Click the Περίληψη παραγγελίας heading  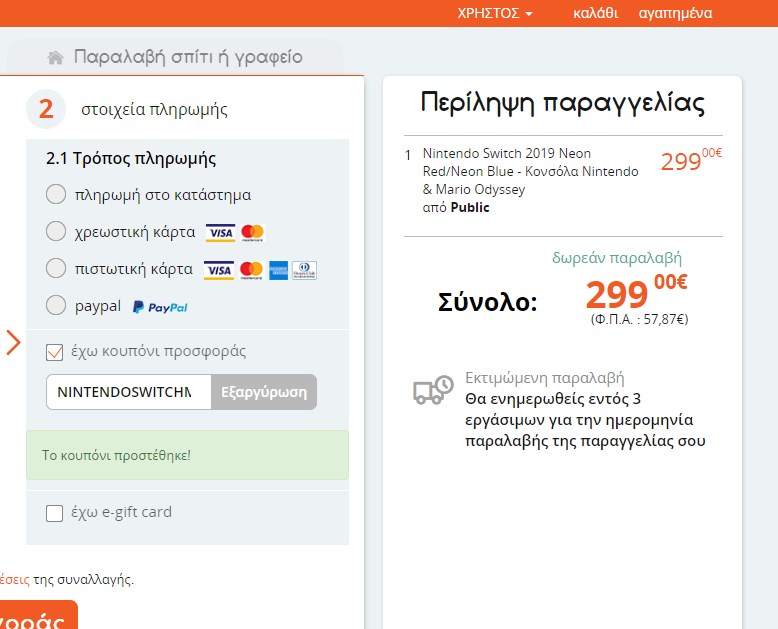click(563, 103)
